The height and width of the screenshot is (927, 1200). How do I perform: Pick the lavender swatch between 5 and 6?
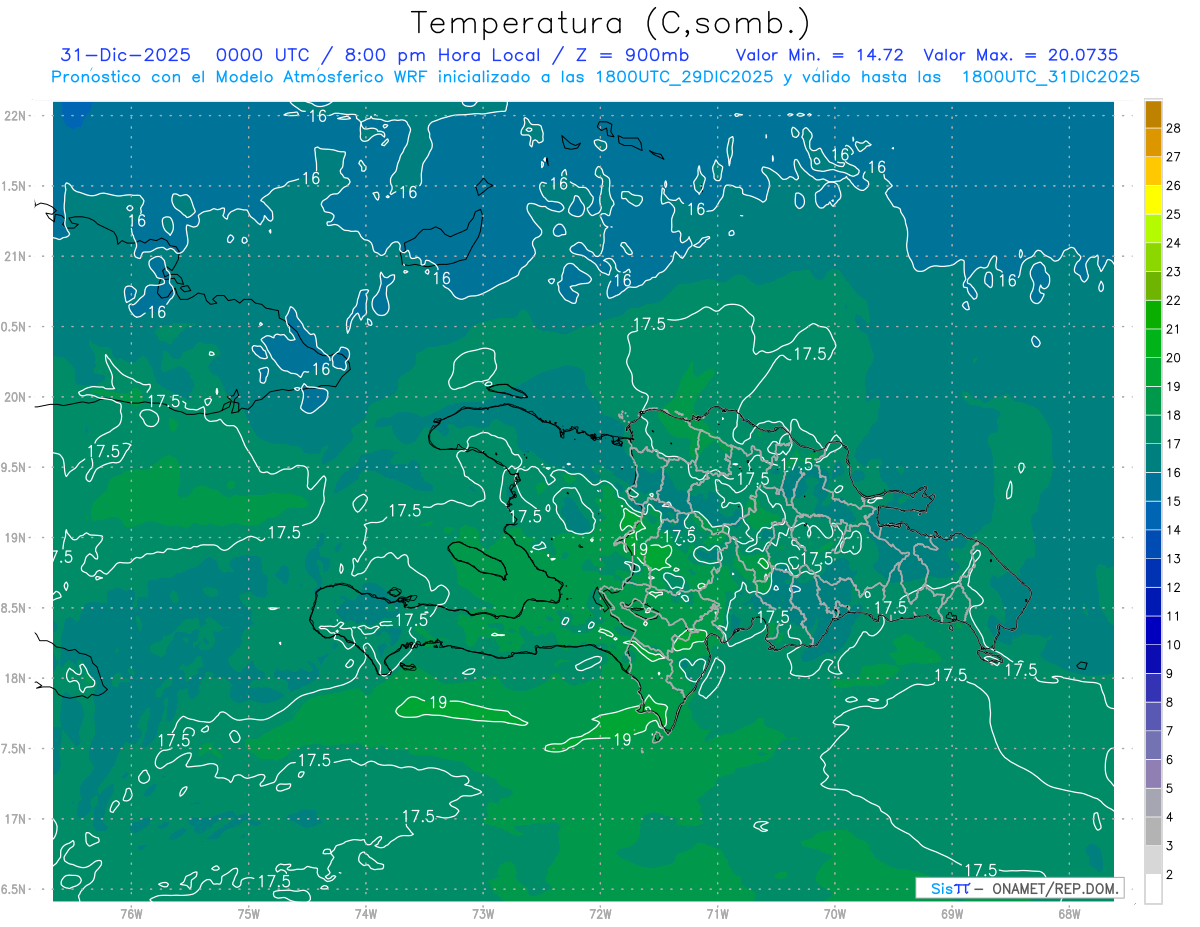pyautogui.click(x=1153, y=774)
